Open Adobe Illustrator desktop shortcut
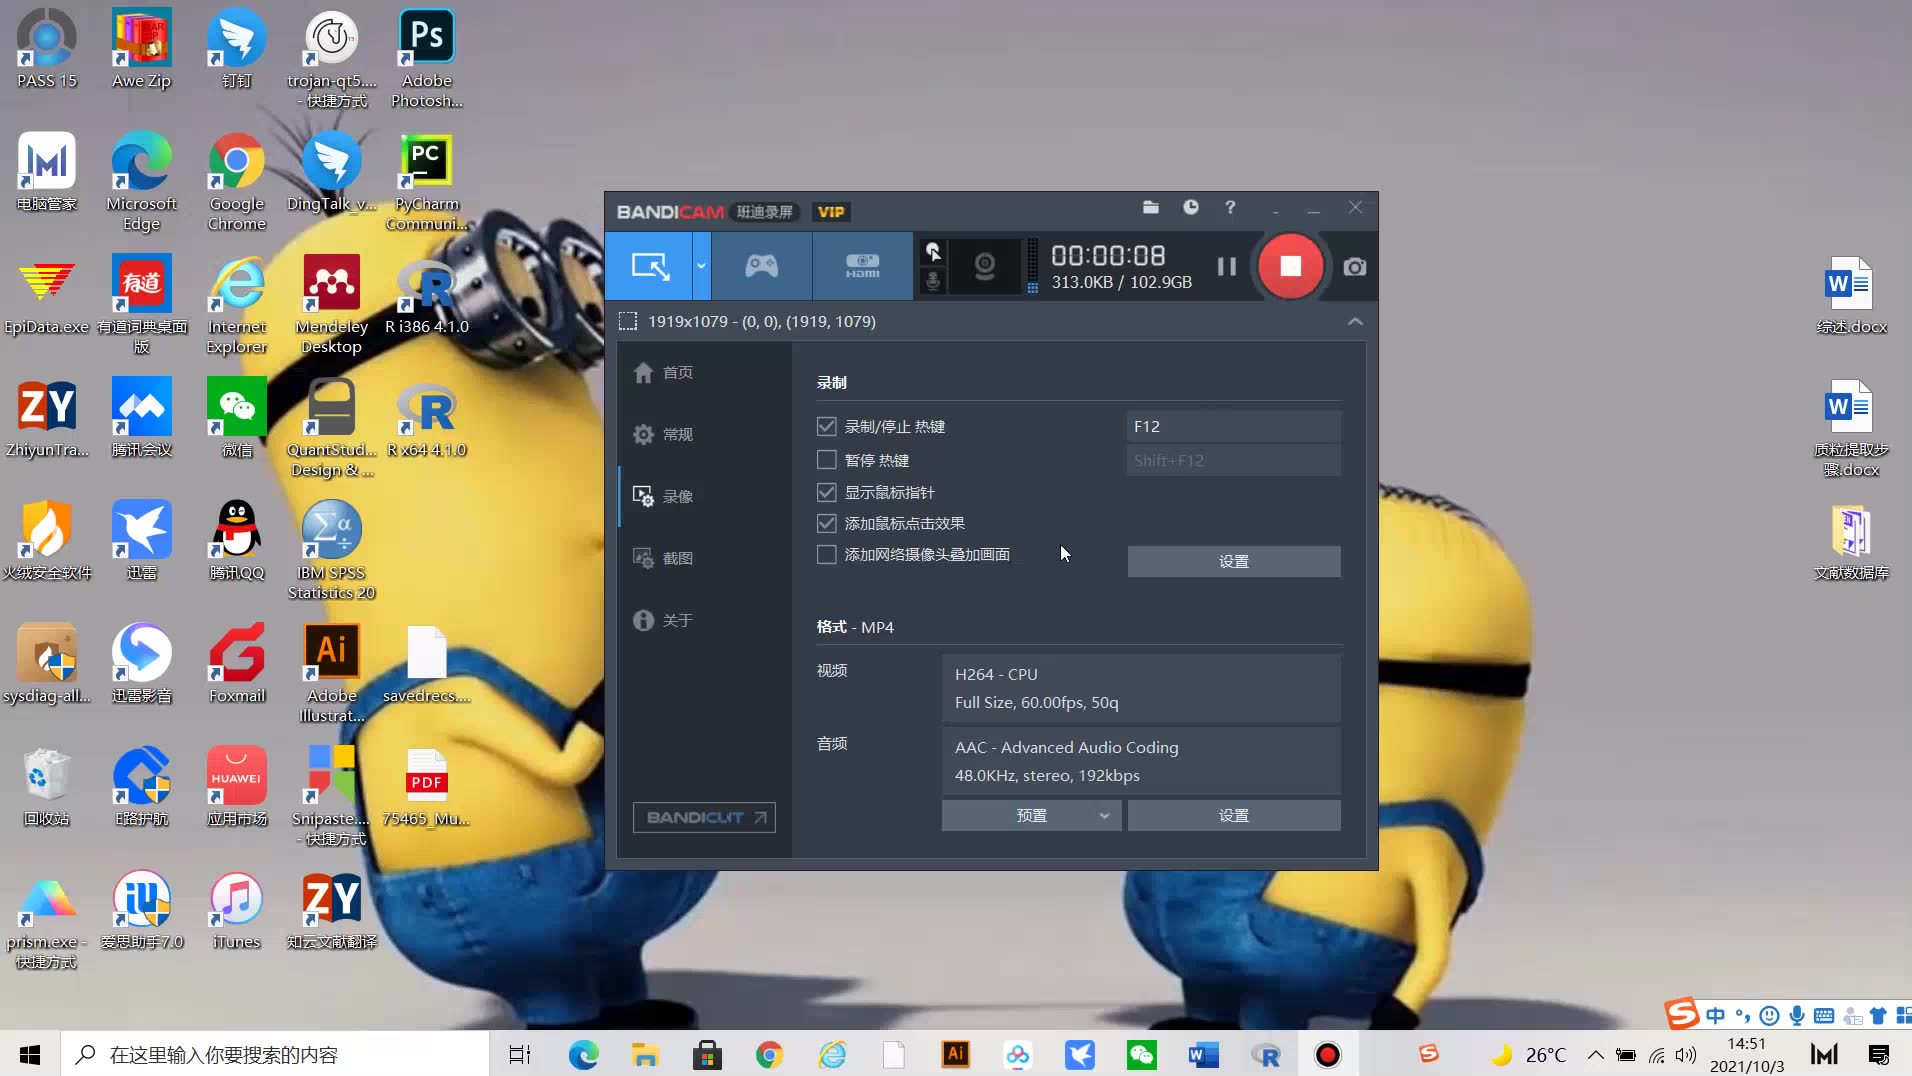 [x=331, y=673]
